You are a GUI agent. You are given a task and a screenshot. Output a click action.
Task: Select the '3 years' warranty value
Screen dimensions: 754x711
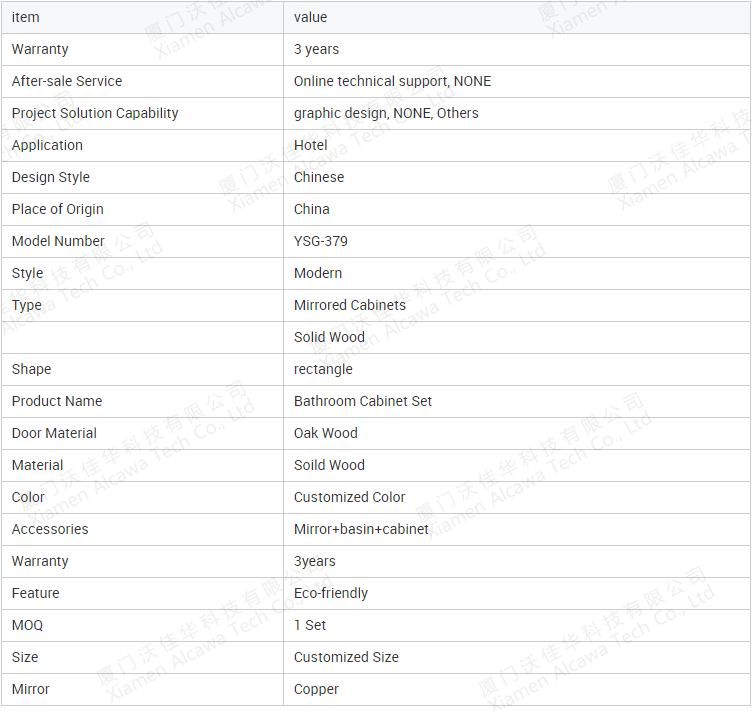pos(316,49)
